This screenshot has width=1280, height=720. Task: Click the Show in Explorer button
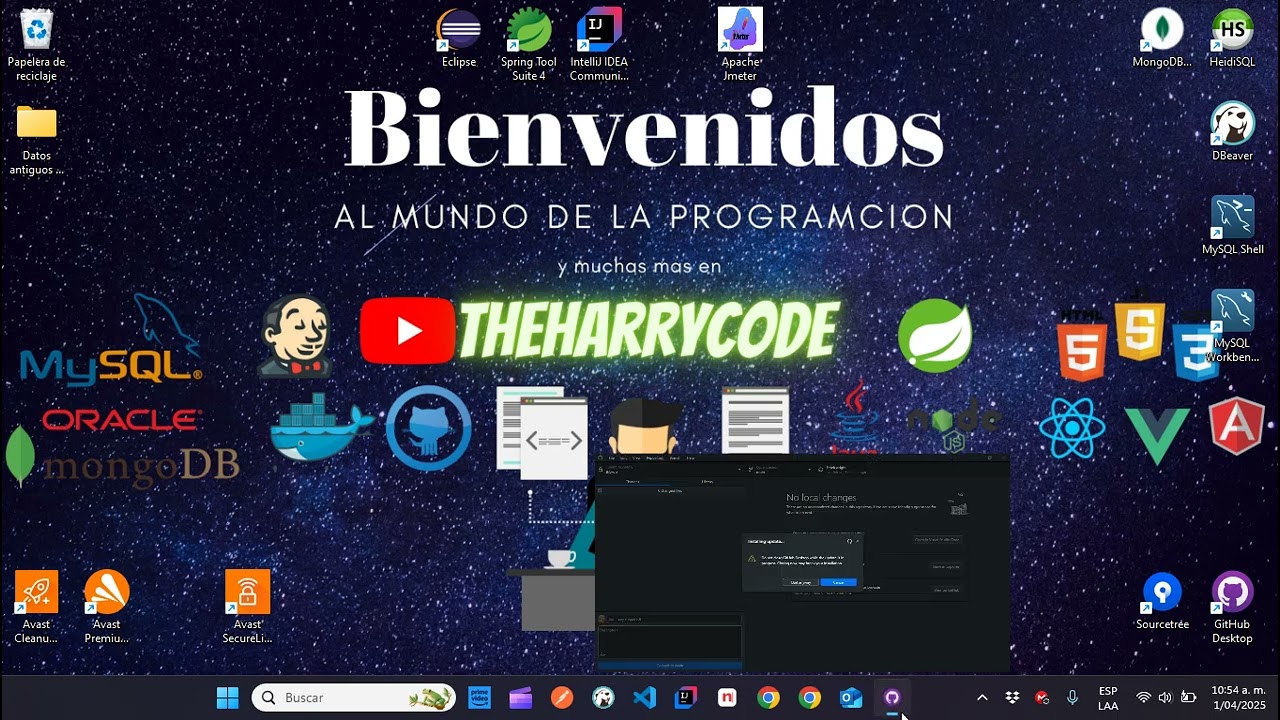click(x=946, y=567)
